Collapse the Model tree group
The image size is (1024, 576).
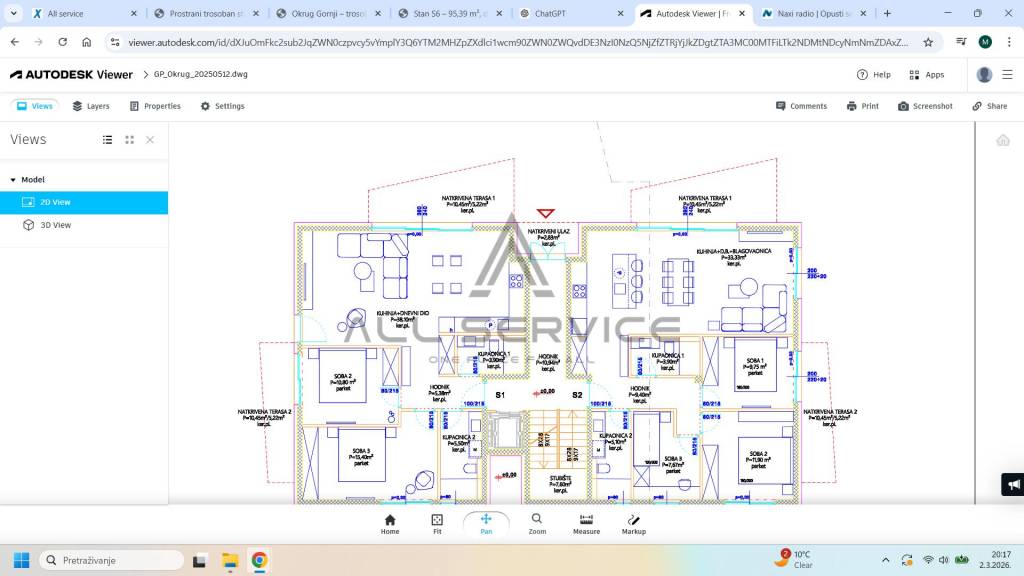click(13, 180)
